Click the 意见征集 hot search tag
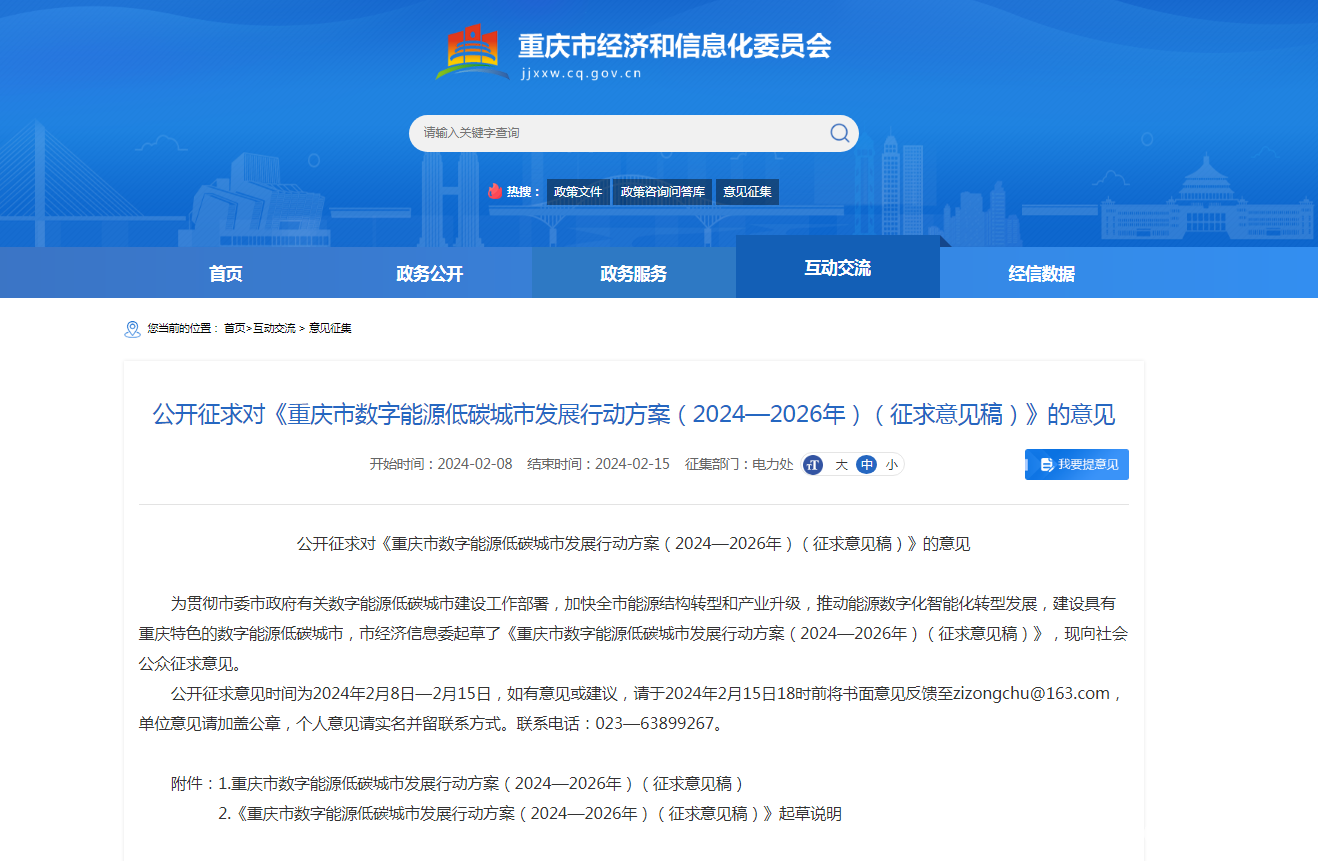The width and height of the screenshot is (1318, 861). [x=747, y=192]
